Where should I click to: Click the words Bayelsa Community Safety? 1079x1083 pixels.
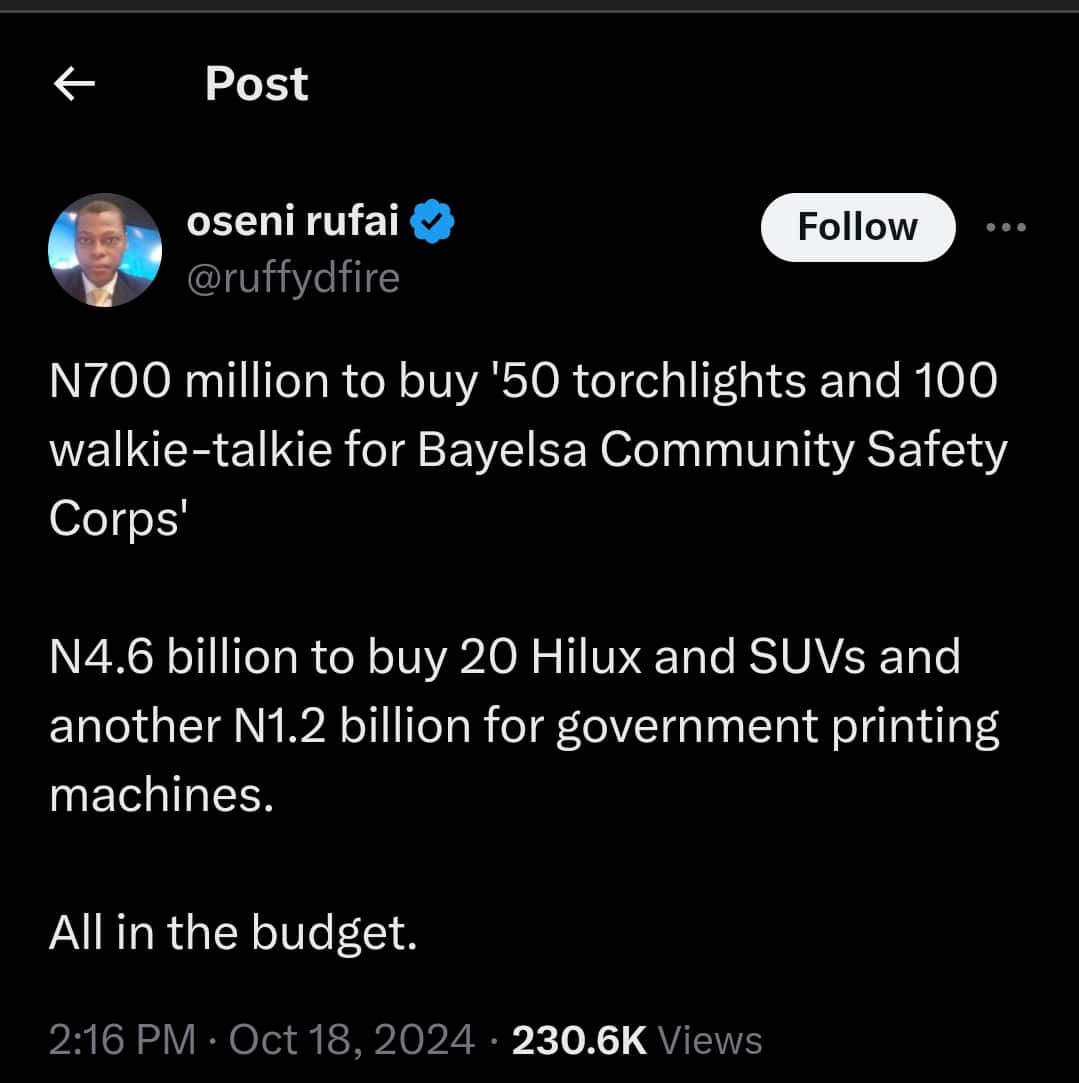click(712, 451)
